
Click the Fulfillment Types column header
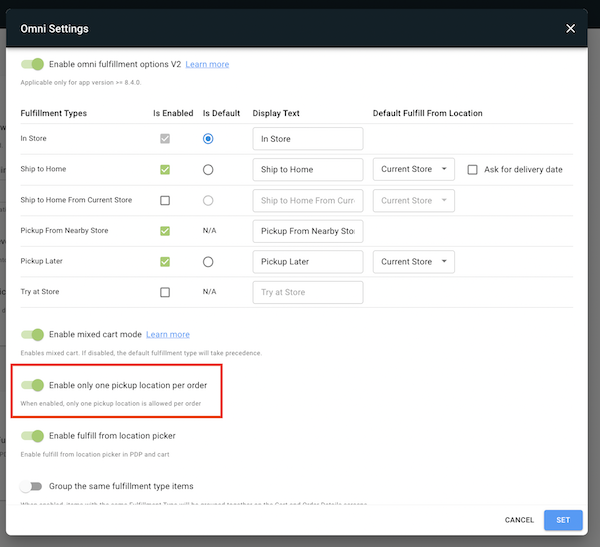click(54, 113)
